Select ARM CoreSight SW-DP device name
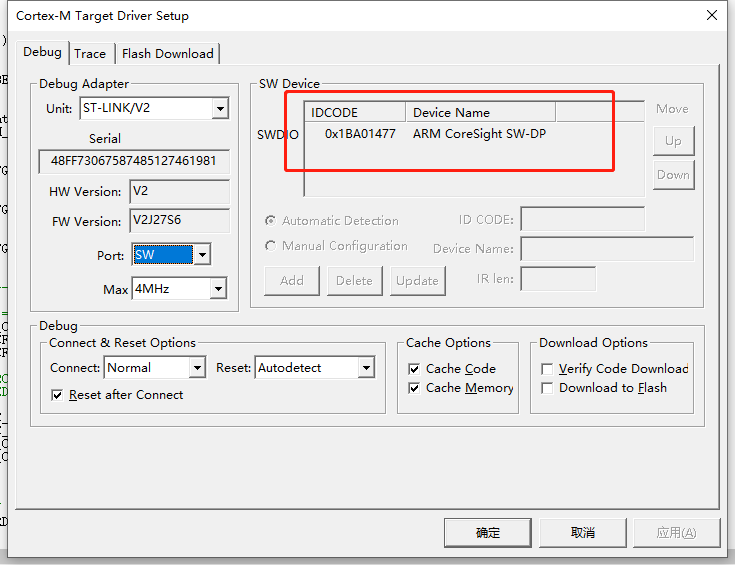Image resolution: width=735 pixels, height=565 pixels. (479, 134)
